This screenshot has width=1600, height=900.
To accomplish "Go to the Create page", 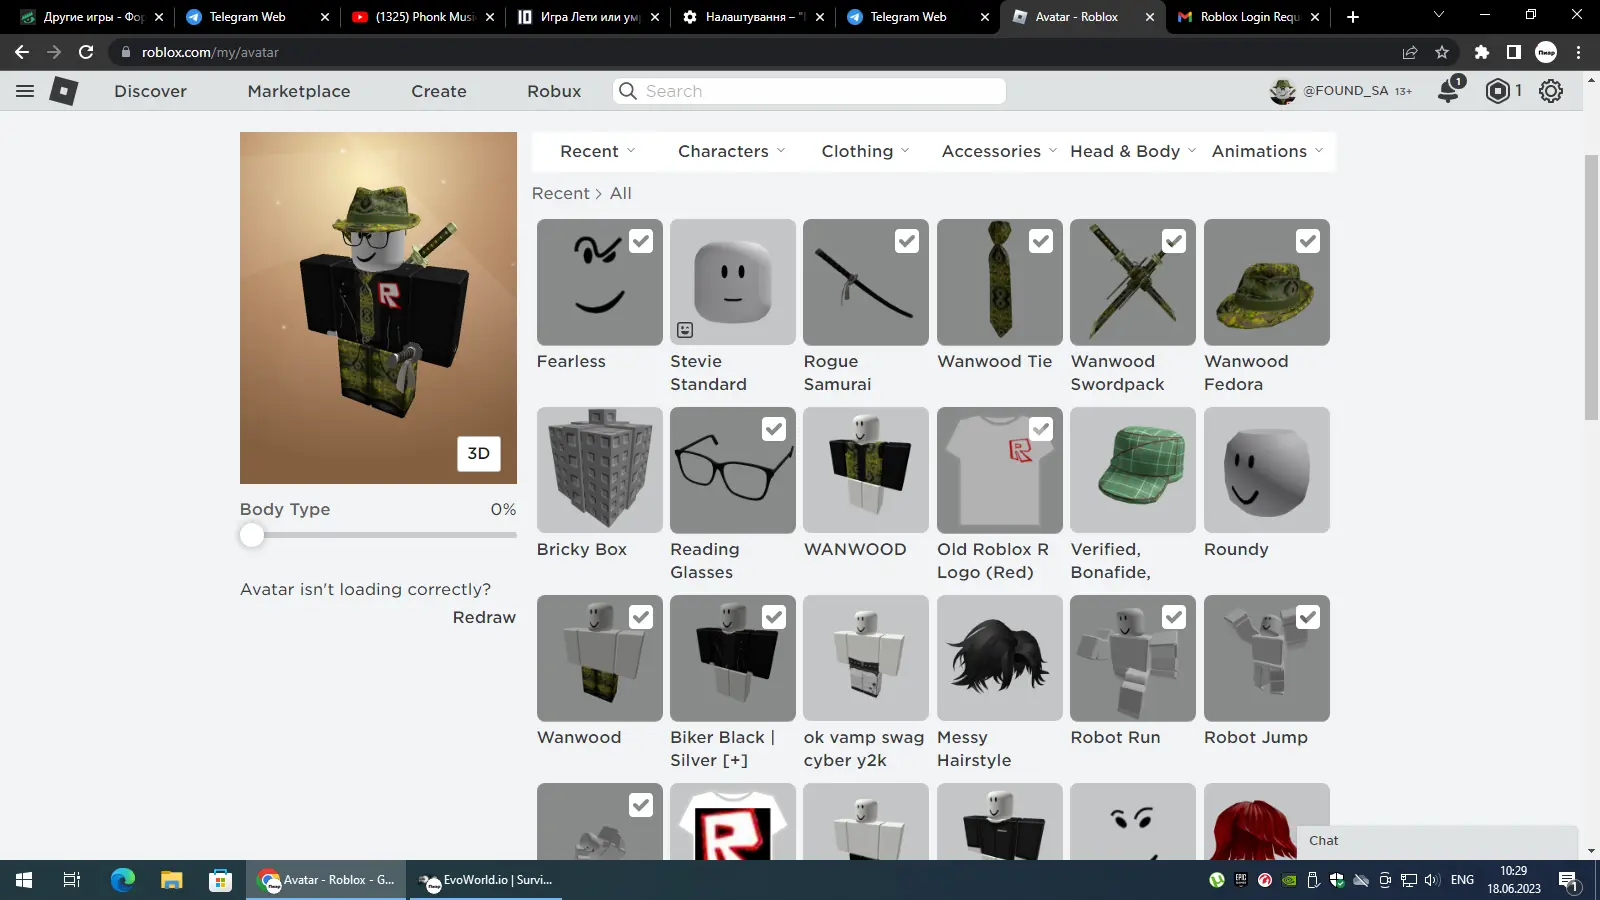I will pyautogui.click(x=439, y=91).
